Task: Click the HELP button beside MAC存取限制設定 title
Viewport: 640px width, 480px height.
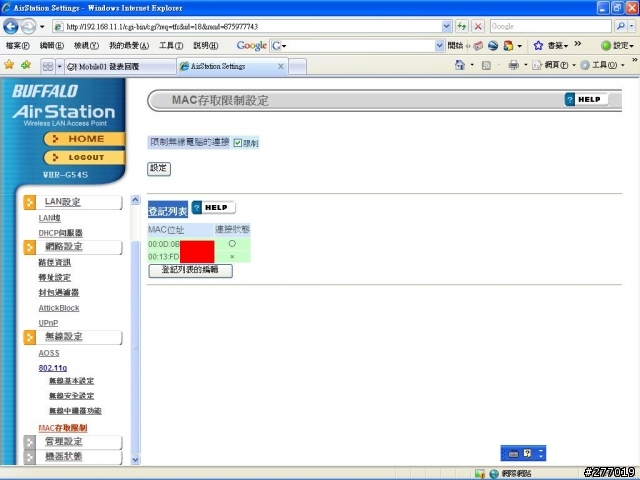Action: click(x=586, y=99)
